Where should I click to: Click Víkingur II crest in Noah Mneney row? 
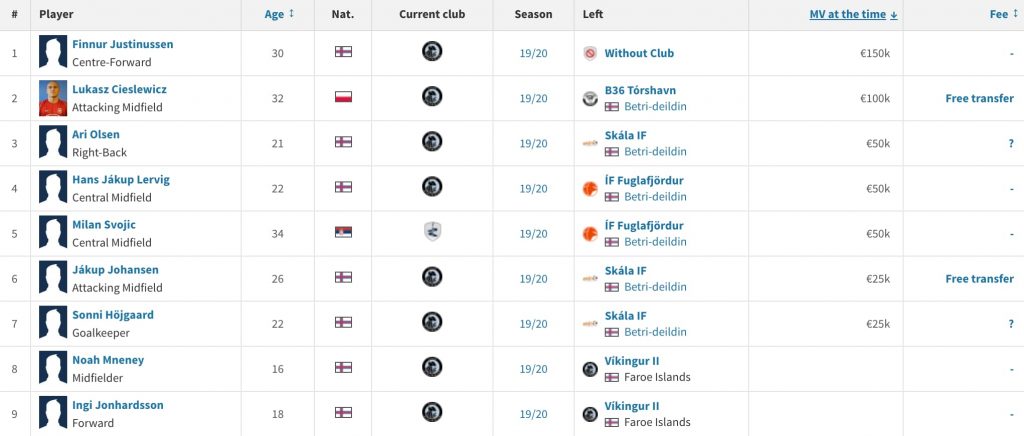(x=590, y=369)
